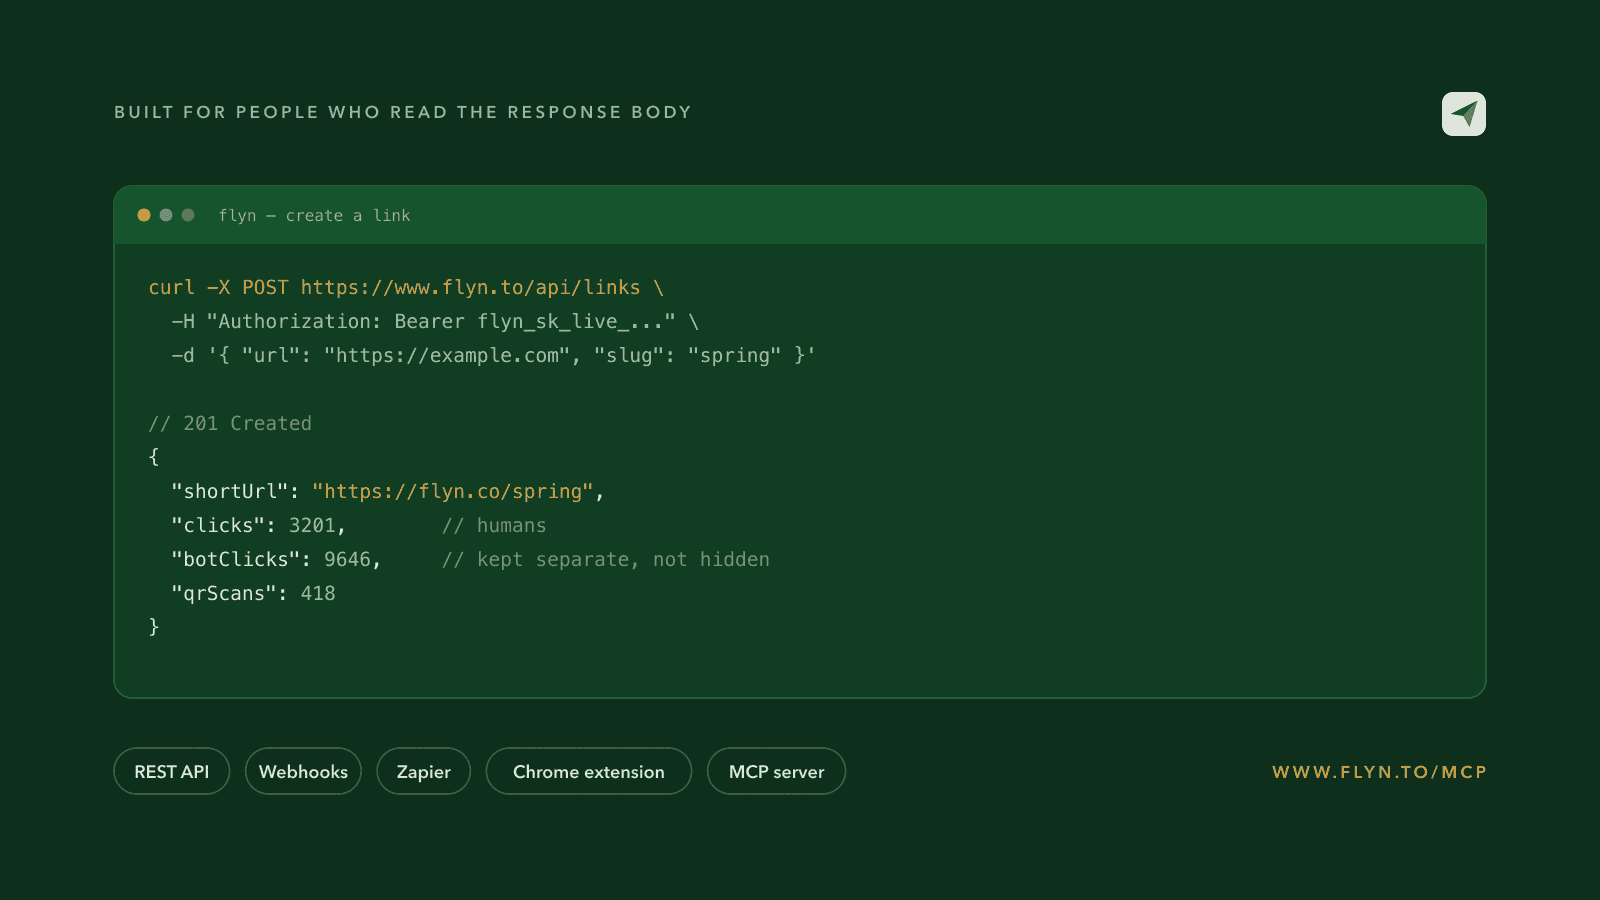Click the terminal title 'flyn — create a link'
This screenshot has width=1600, height=900.
[314, 215]
